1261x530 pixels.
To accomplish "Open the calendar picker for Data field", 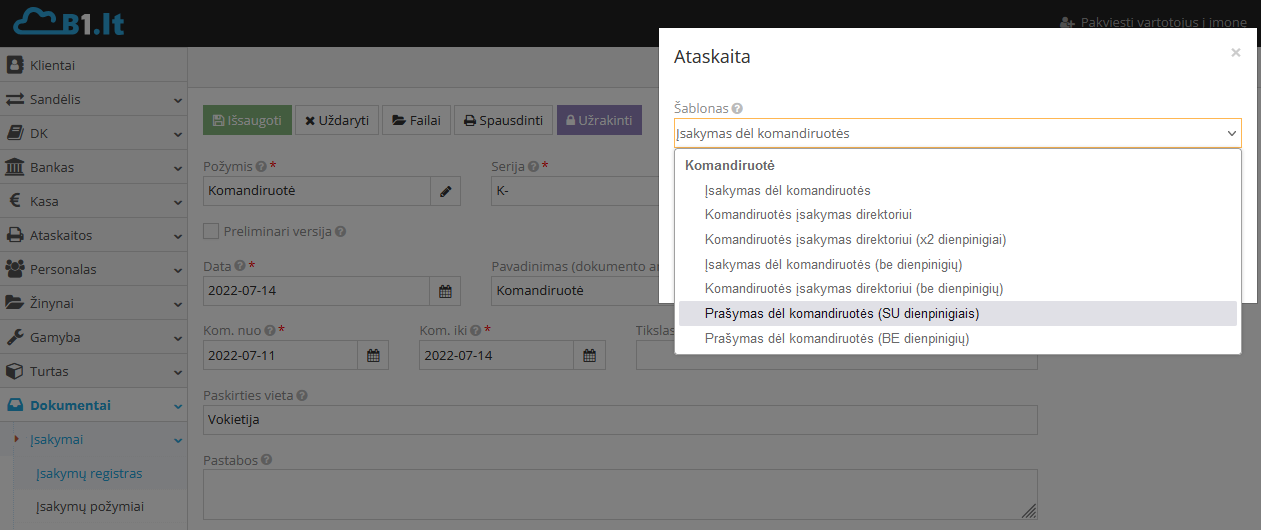I will [x=445, y=291].
